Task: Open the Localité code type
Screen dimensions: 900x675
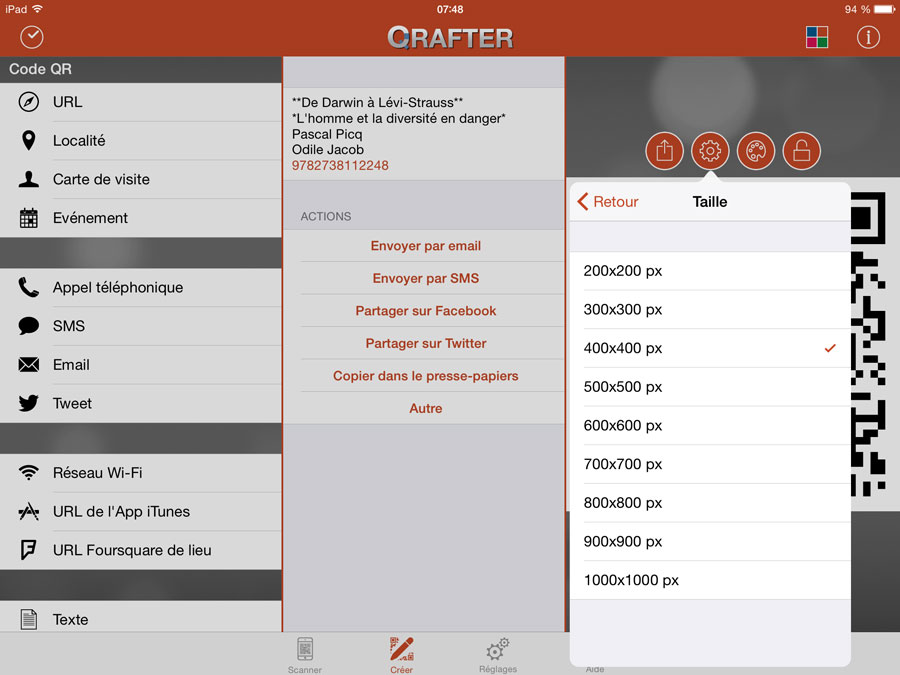Action: tap(141, 141)
